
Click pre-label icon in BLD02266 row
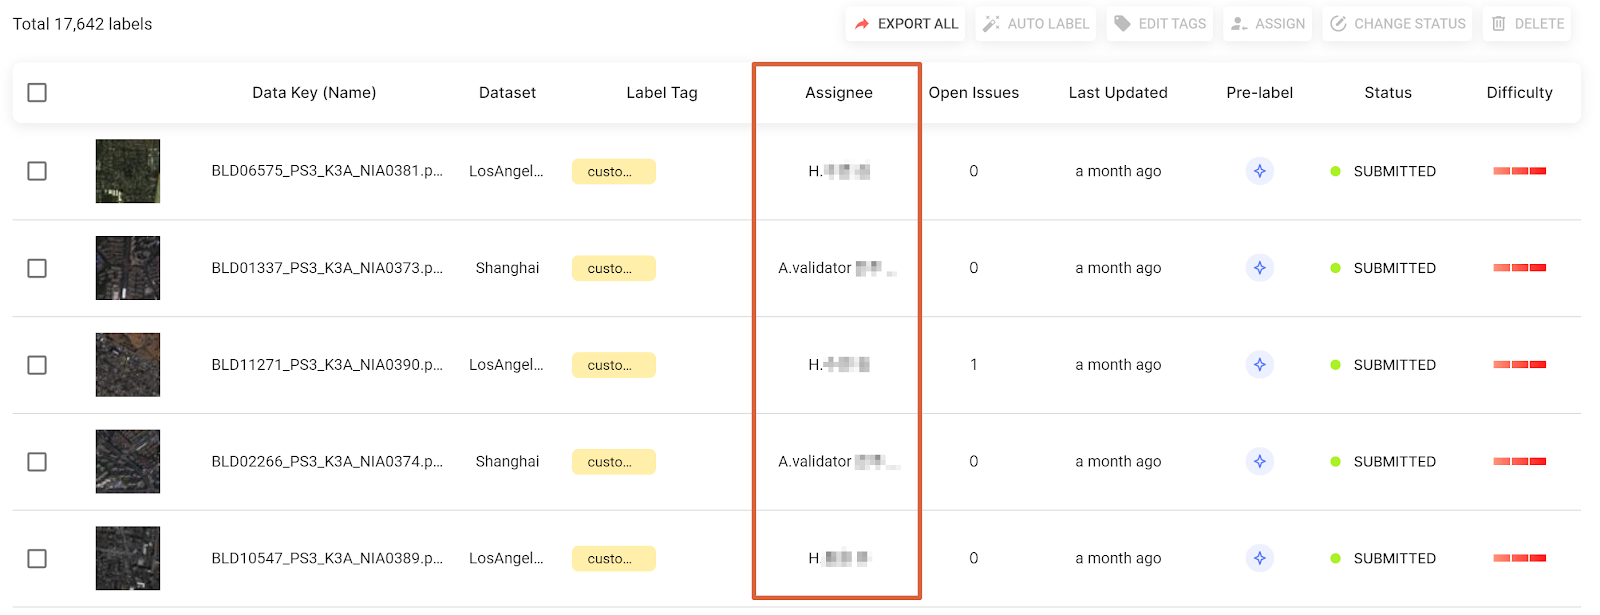[x=1260, y=462]
